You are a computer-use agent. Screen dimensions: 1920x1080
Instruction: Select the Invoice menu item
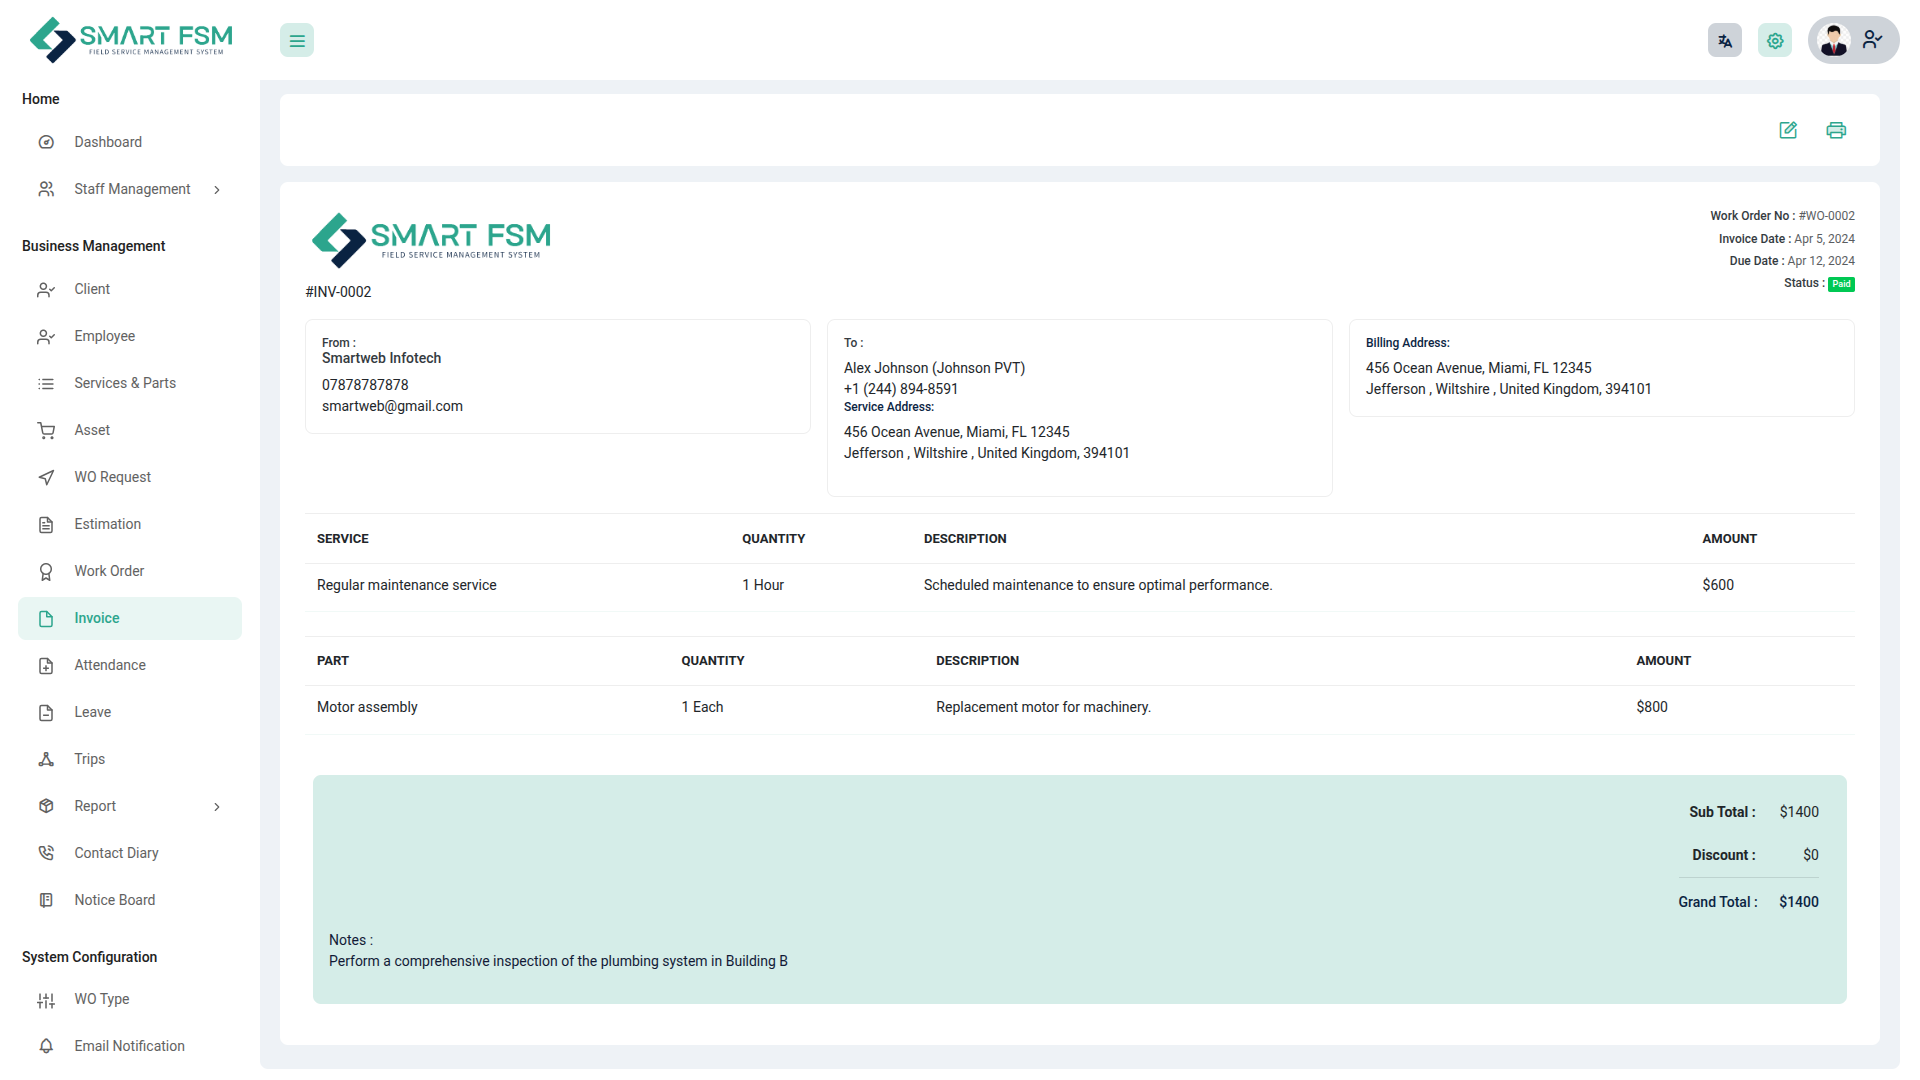coord(97,618)
